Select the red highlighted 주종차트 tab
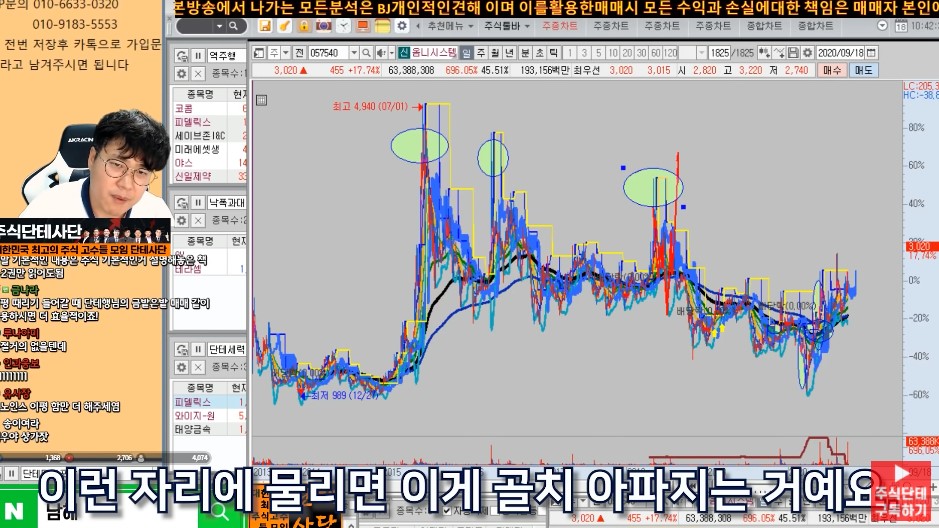This screenshot has width=939, height=528. tap(560, 26)
